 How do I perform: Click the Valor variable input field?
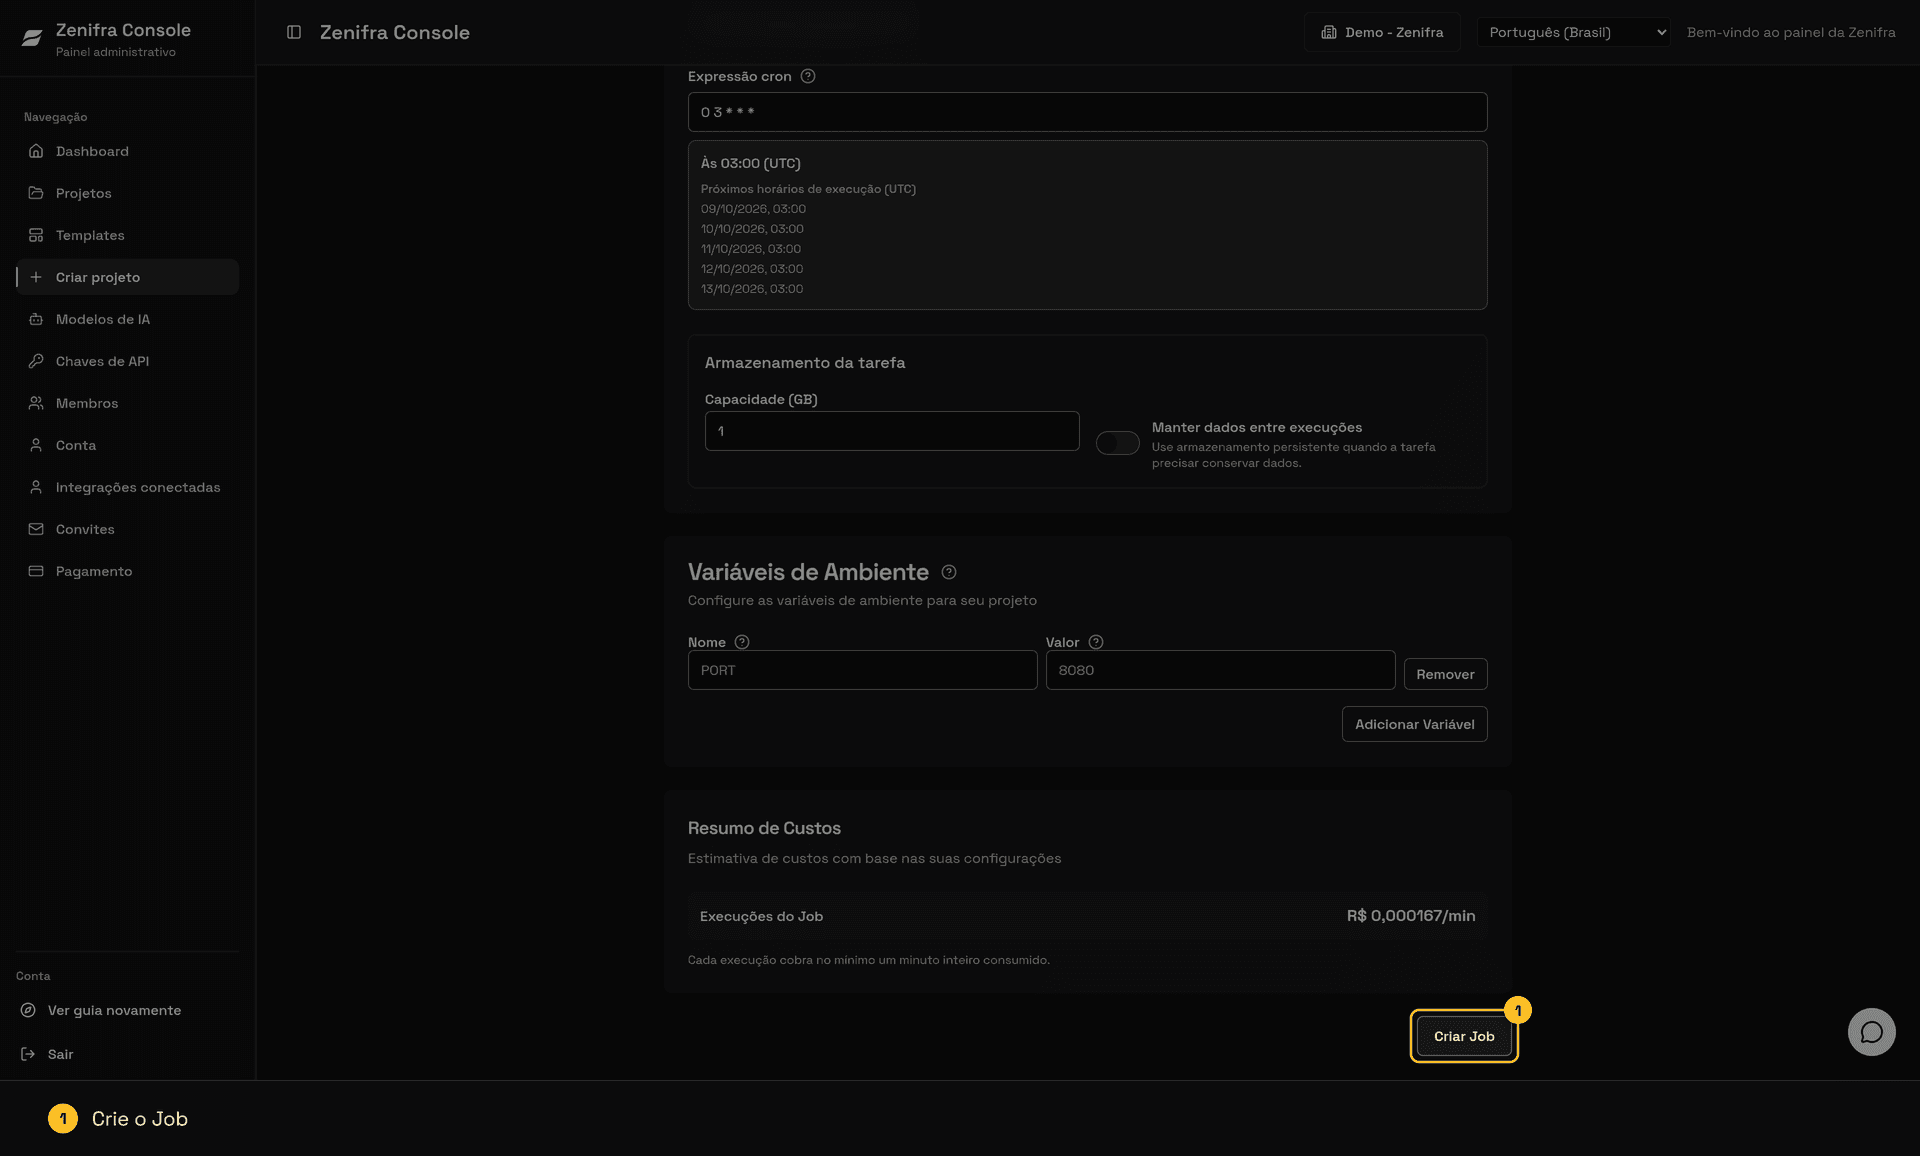1220,670
